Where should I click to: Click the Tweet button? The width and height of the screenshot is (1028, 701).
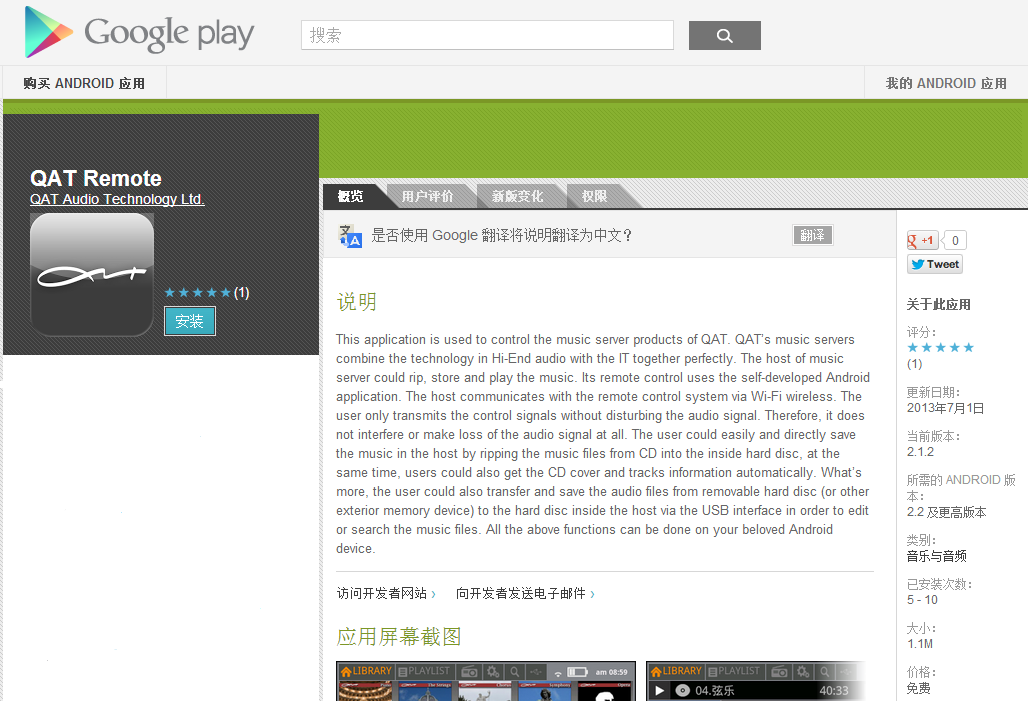(935, 264)
